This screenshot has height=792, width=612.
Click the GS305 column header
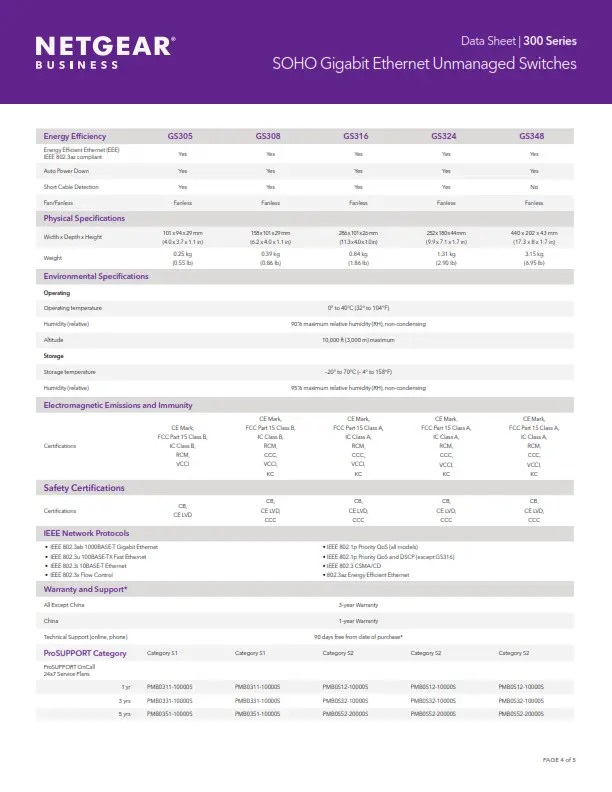[182, 136]
